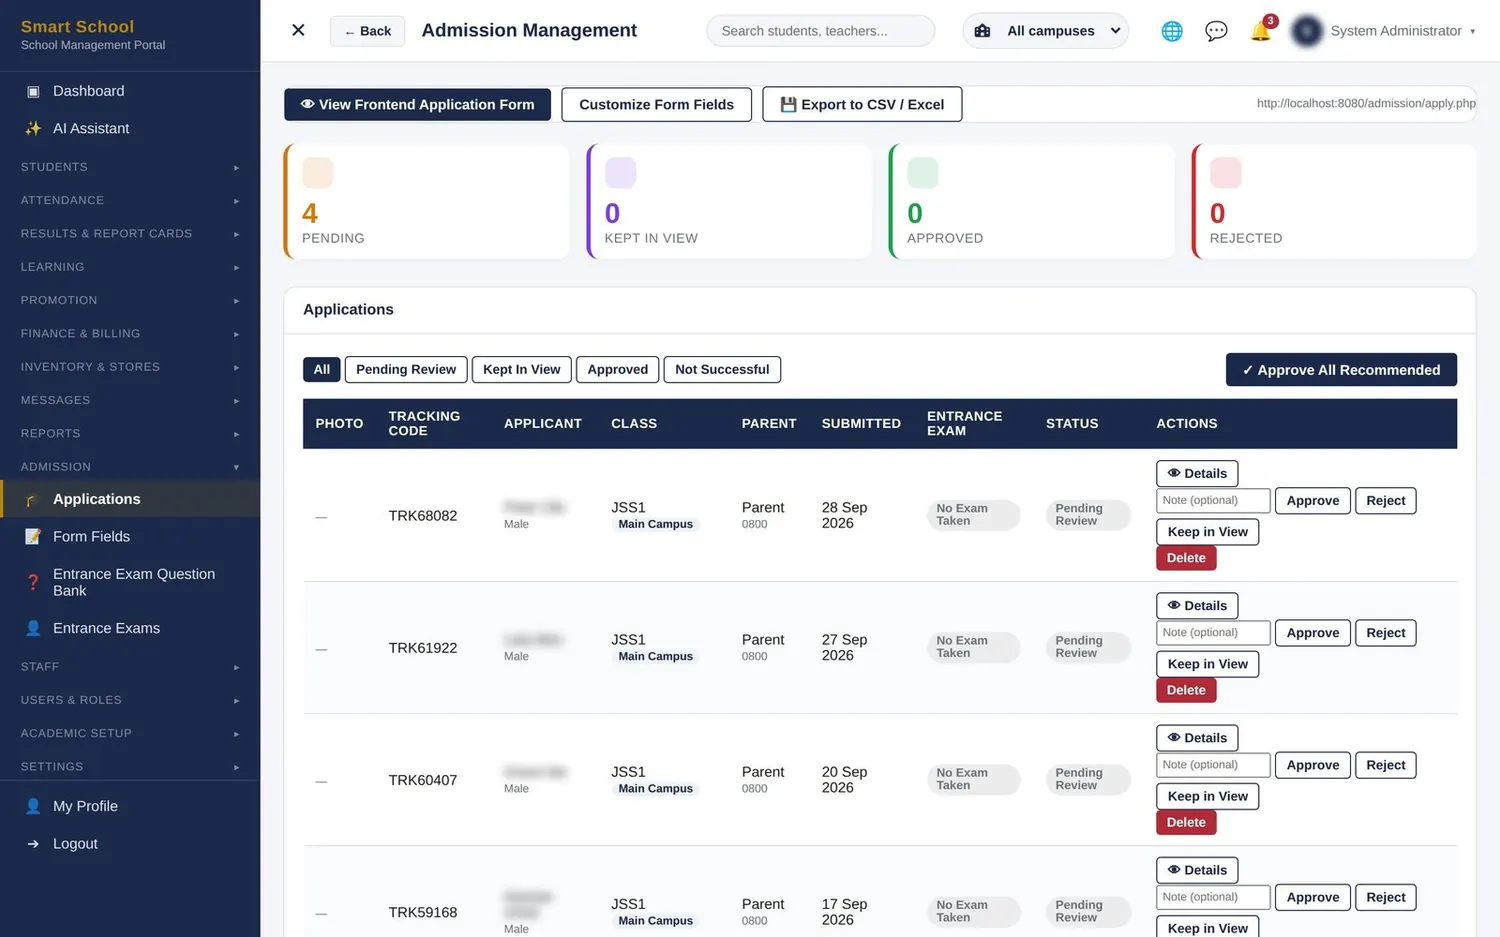The width and height of the screenshot is (1500, 937).
Task: View Details for TRK68082
Action: (1197, 473)
